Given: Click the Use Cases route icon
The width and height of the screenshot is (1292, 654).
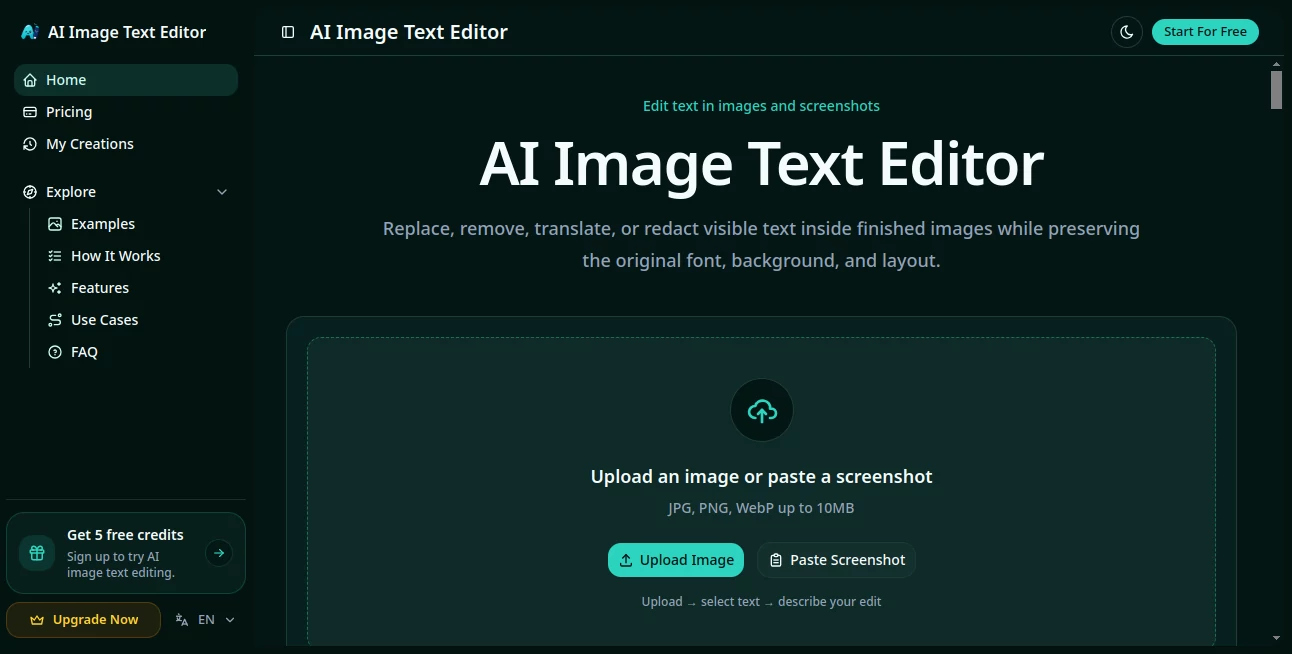Looking at the screenshot, I should 55,320.
